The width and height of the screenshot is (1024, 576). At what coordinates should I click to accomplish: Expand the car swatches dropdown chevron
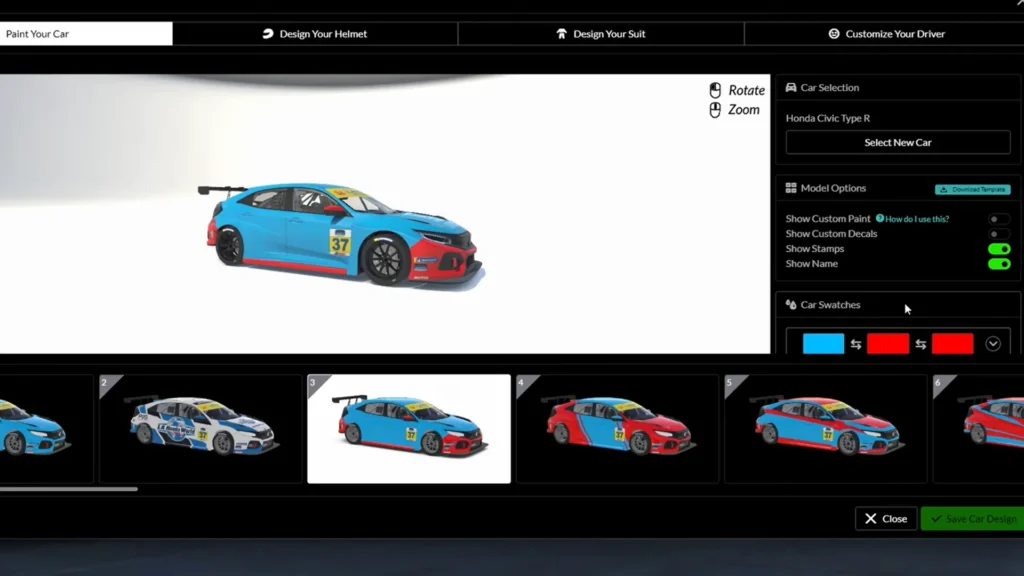coord(993,344)
